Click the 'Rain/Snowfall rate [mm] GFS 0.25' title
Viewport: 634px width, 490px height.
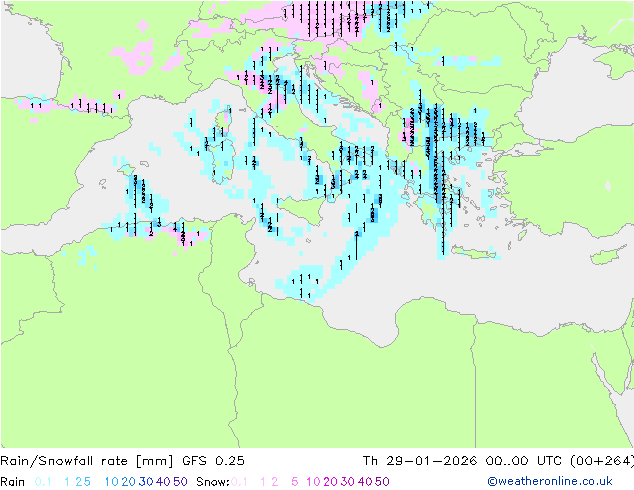[122, 460]
